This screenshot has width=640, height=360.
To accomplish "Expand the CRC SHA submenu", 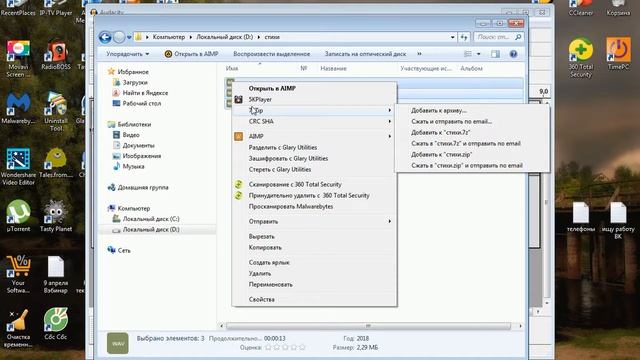I will click(x=314, y=122).
